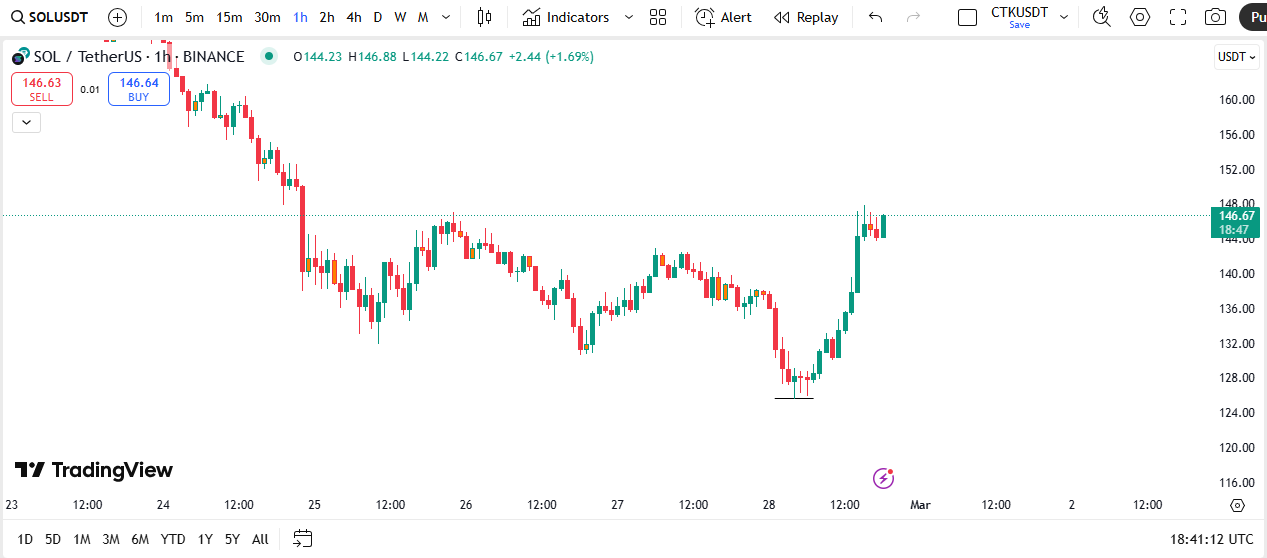Click the purple lightning event marker
Screen dimensions: 1267x558
(x=883, y=478)
